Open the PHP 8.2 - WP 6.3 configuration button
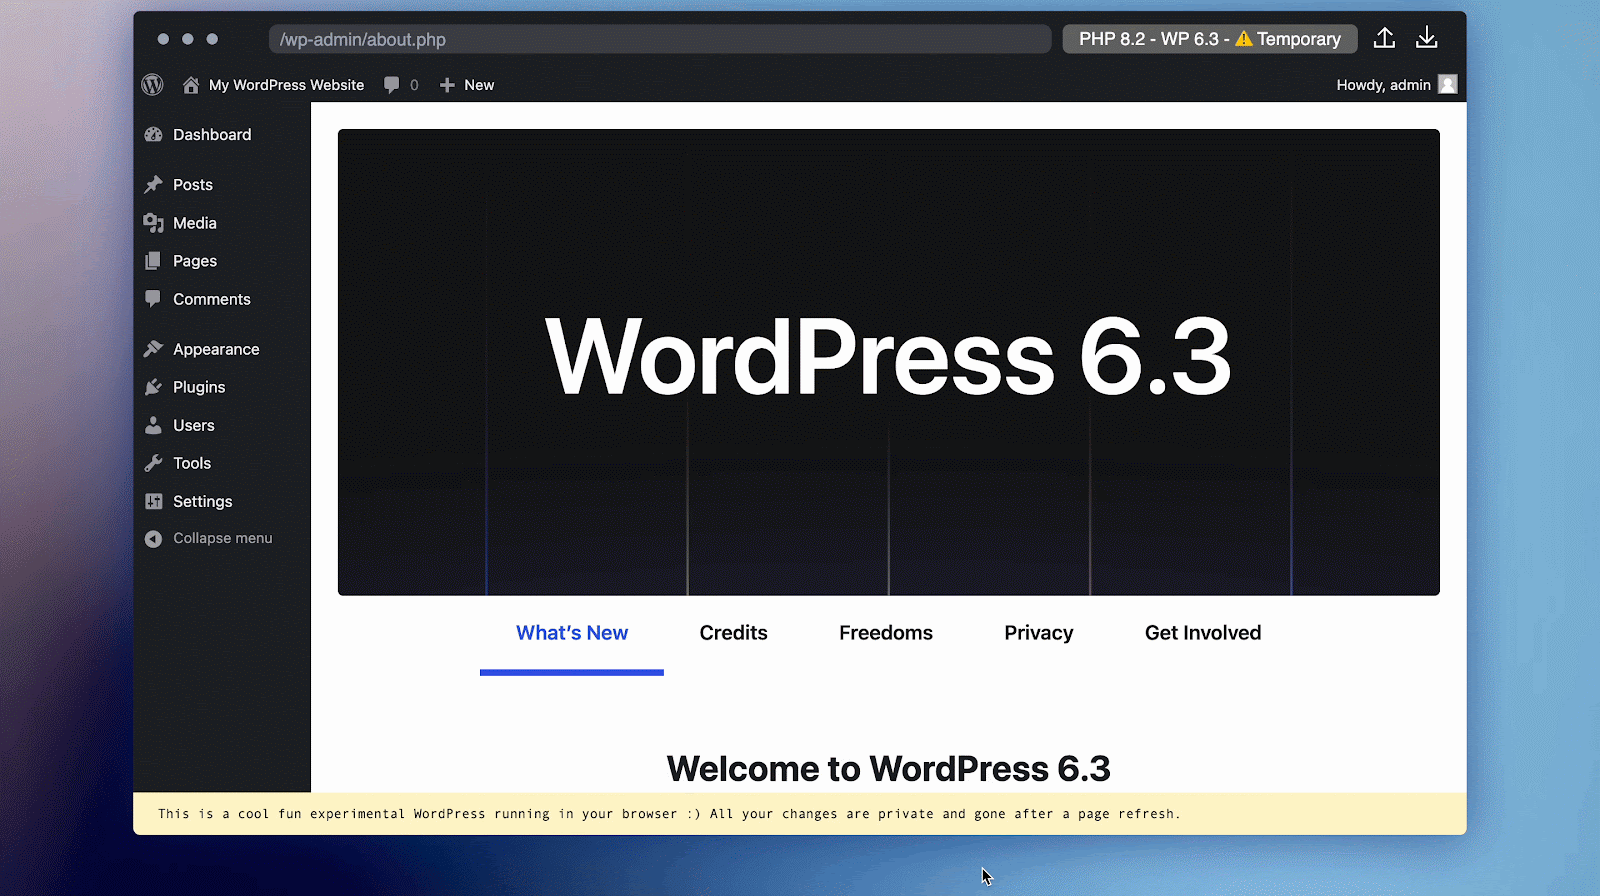 [x=1209, y=39]
